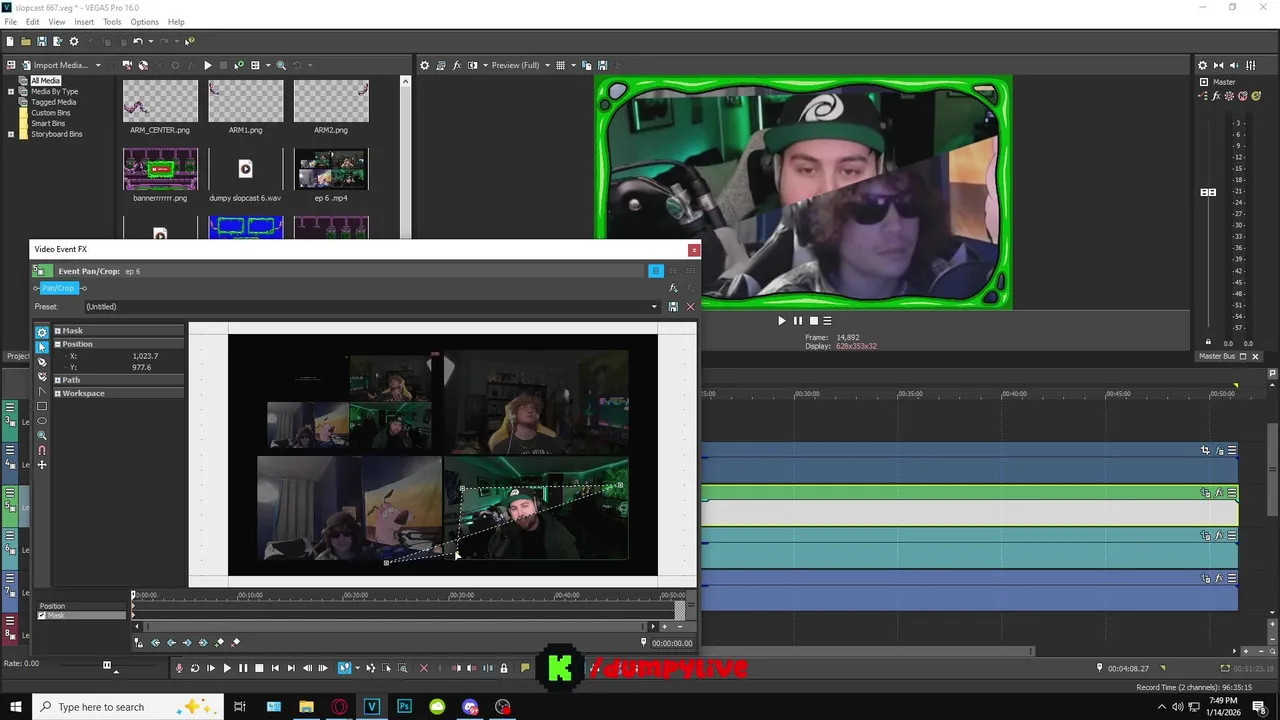
Task: Toggle track FX bypass on green track
Action: coord(1219,493)
